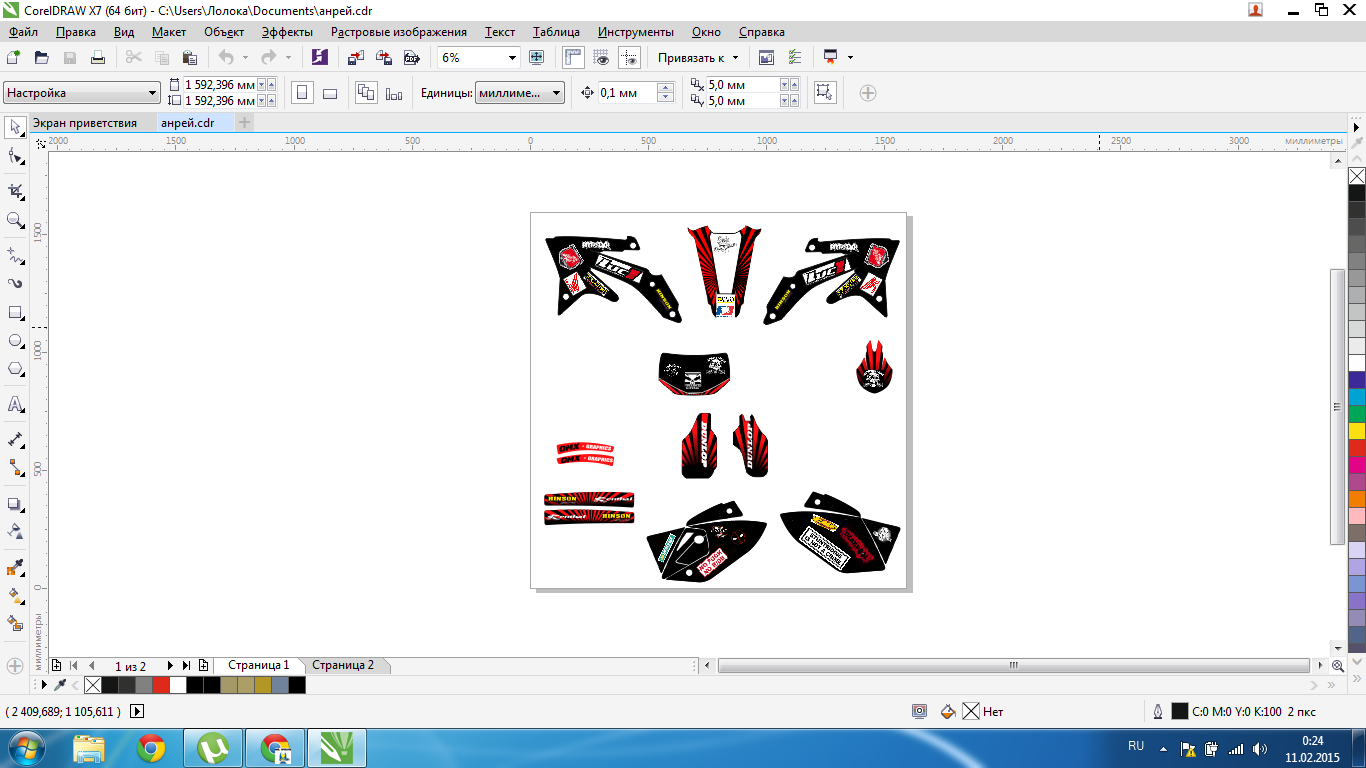
Task: Open the page size Настройка dropdown
Action: pos(152,93)
